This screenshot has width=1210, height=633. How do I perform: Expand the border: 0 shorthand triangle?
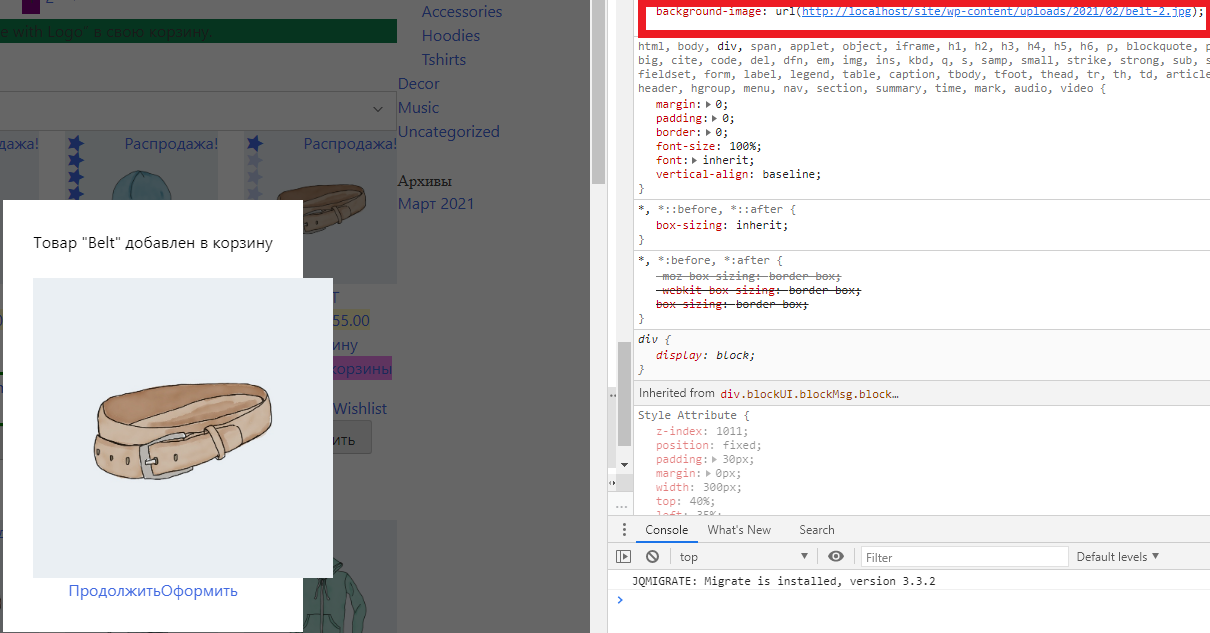[709, 132]
